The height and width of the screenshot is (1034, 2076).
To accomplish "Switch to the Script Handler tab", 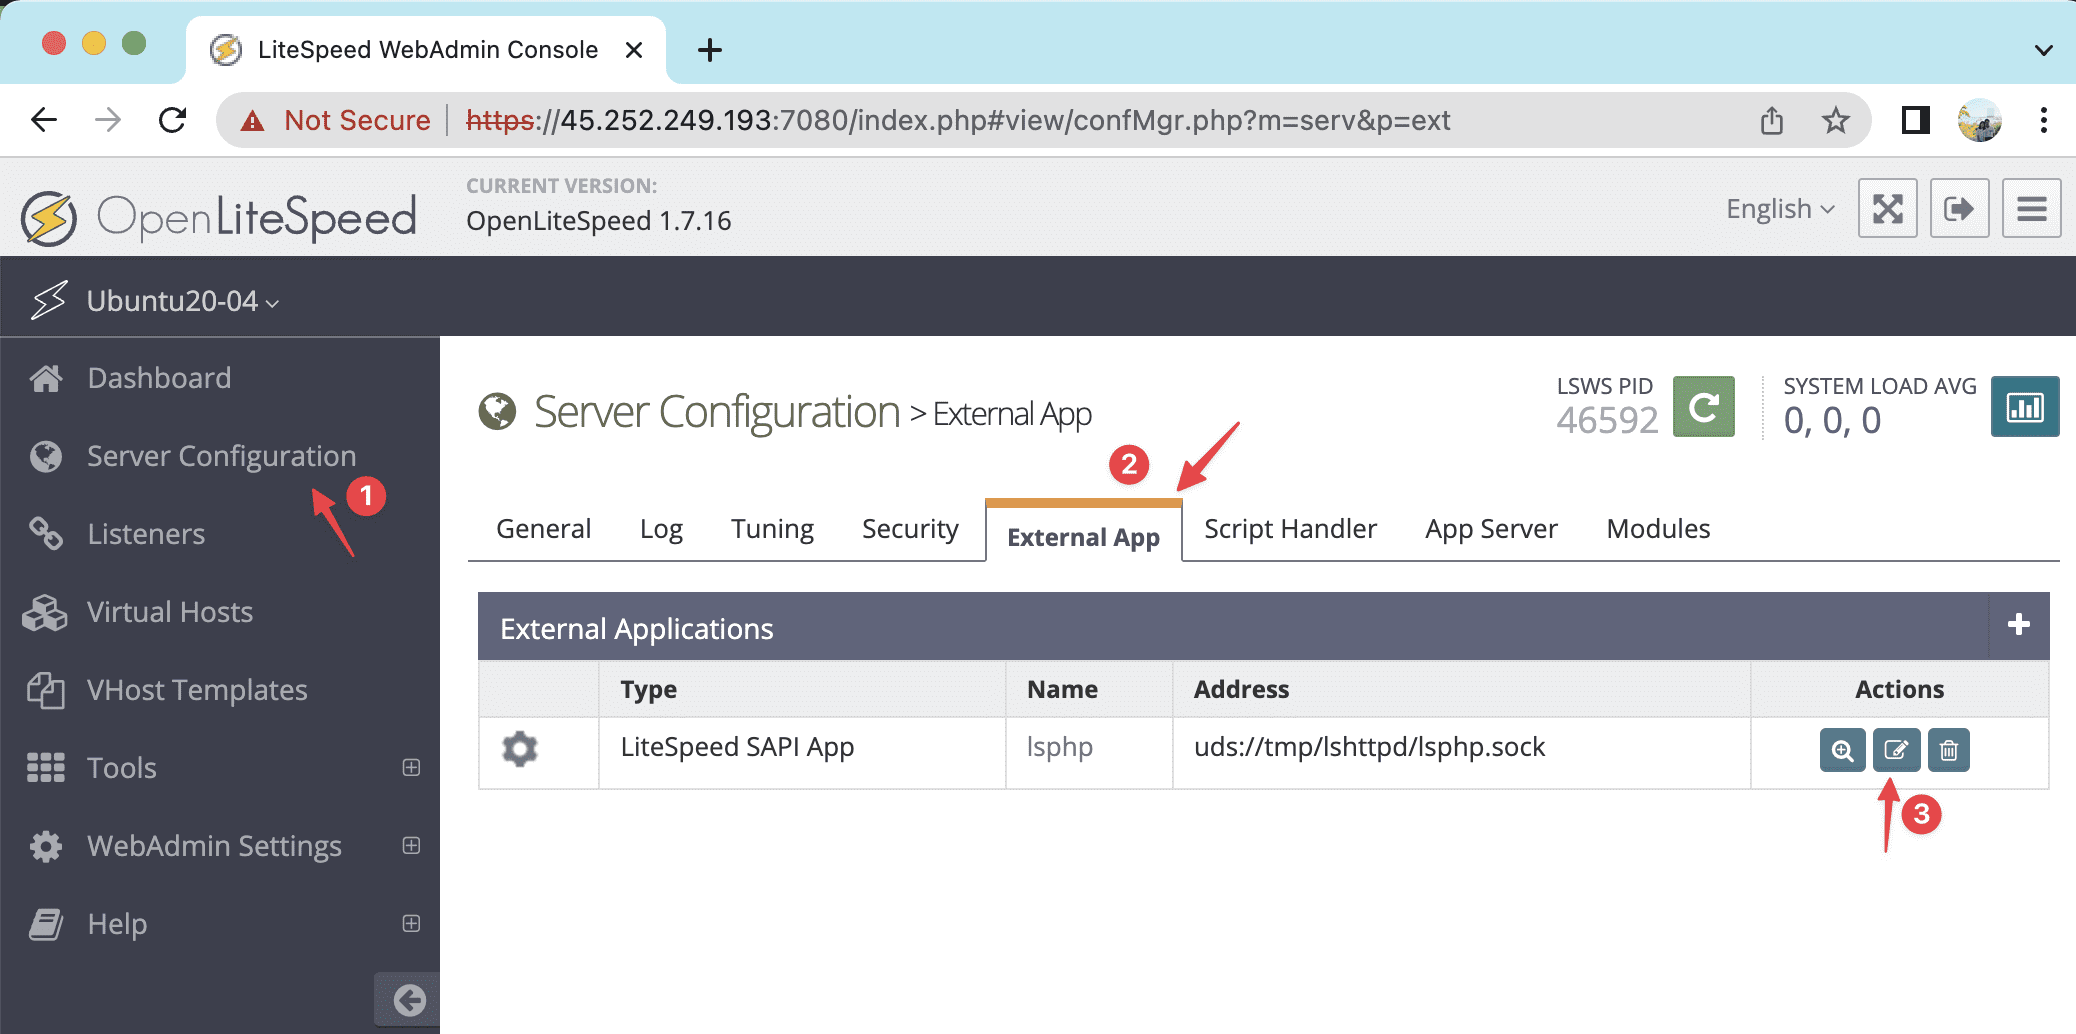I will [x=1290, y=529].
